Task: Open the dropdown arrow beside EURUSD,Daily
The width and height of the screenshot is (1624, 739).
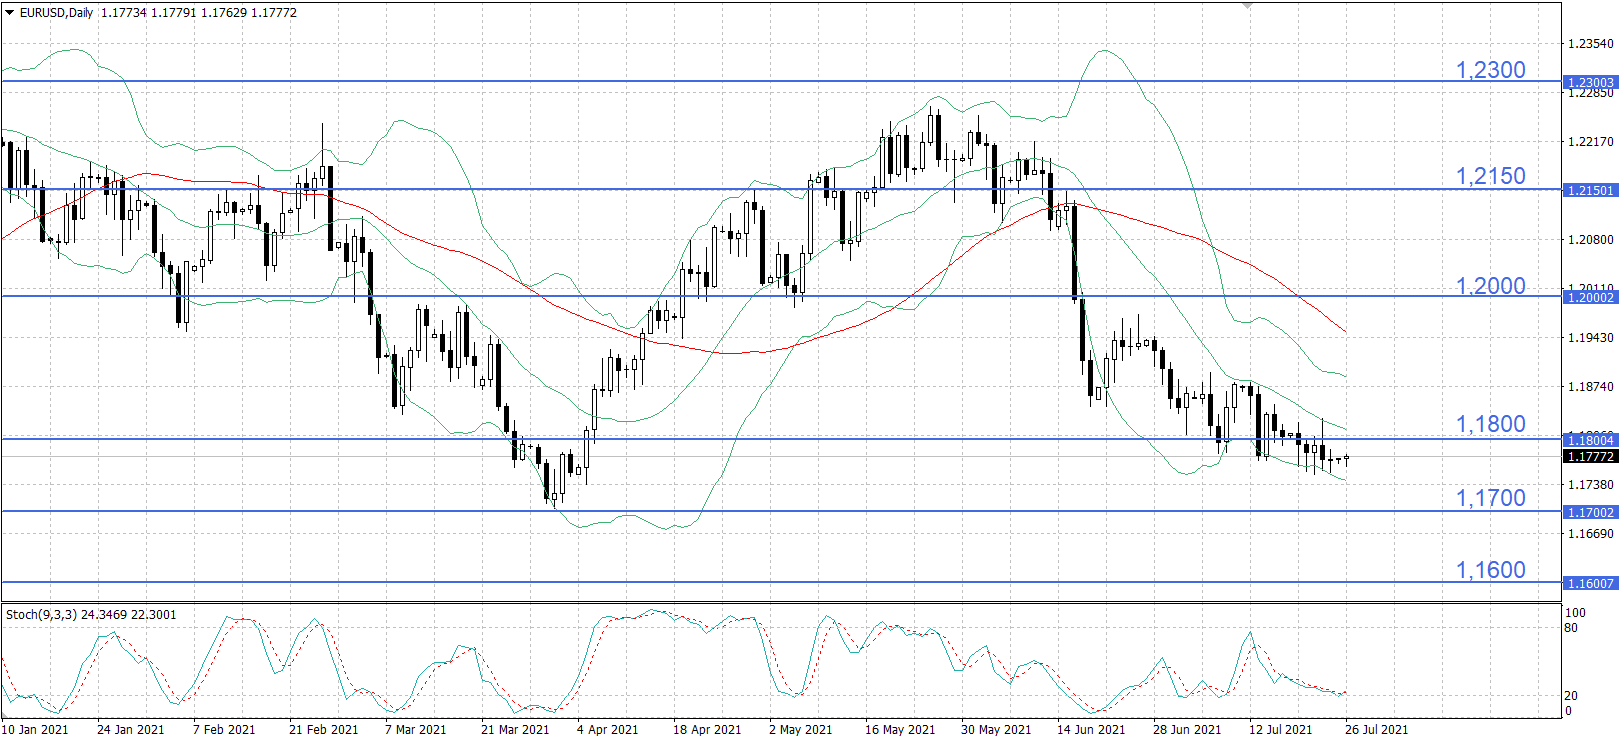Action: coord(10,13)
